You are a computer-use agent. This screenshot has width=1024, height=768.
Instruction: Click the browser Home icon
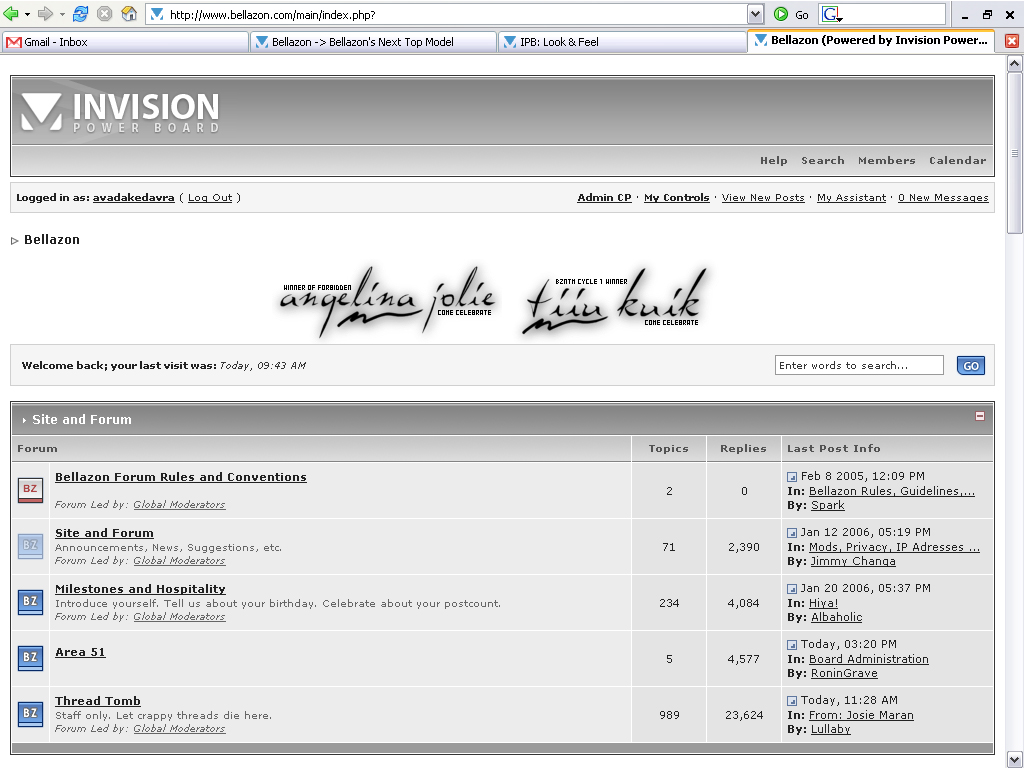click(x=129, y=14)
